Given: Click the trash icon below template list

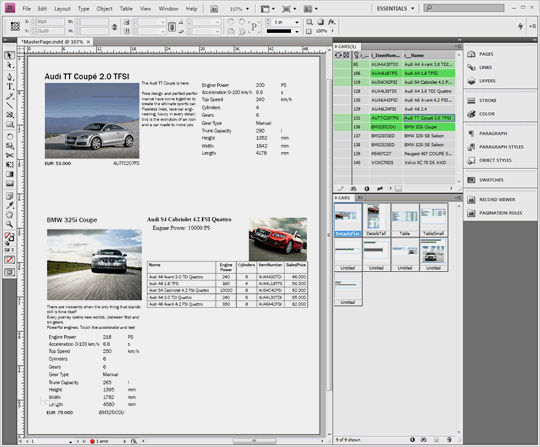Looking at the screenshot, I should point(449,440).
